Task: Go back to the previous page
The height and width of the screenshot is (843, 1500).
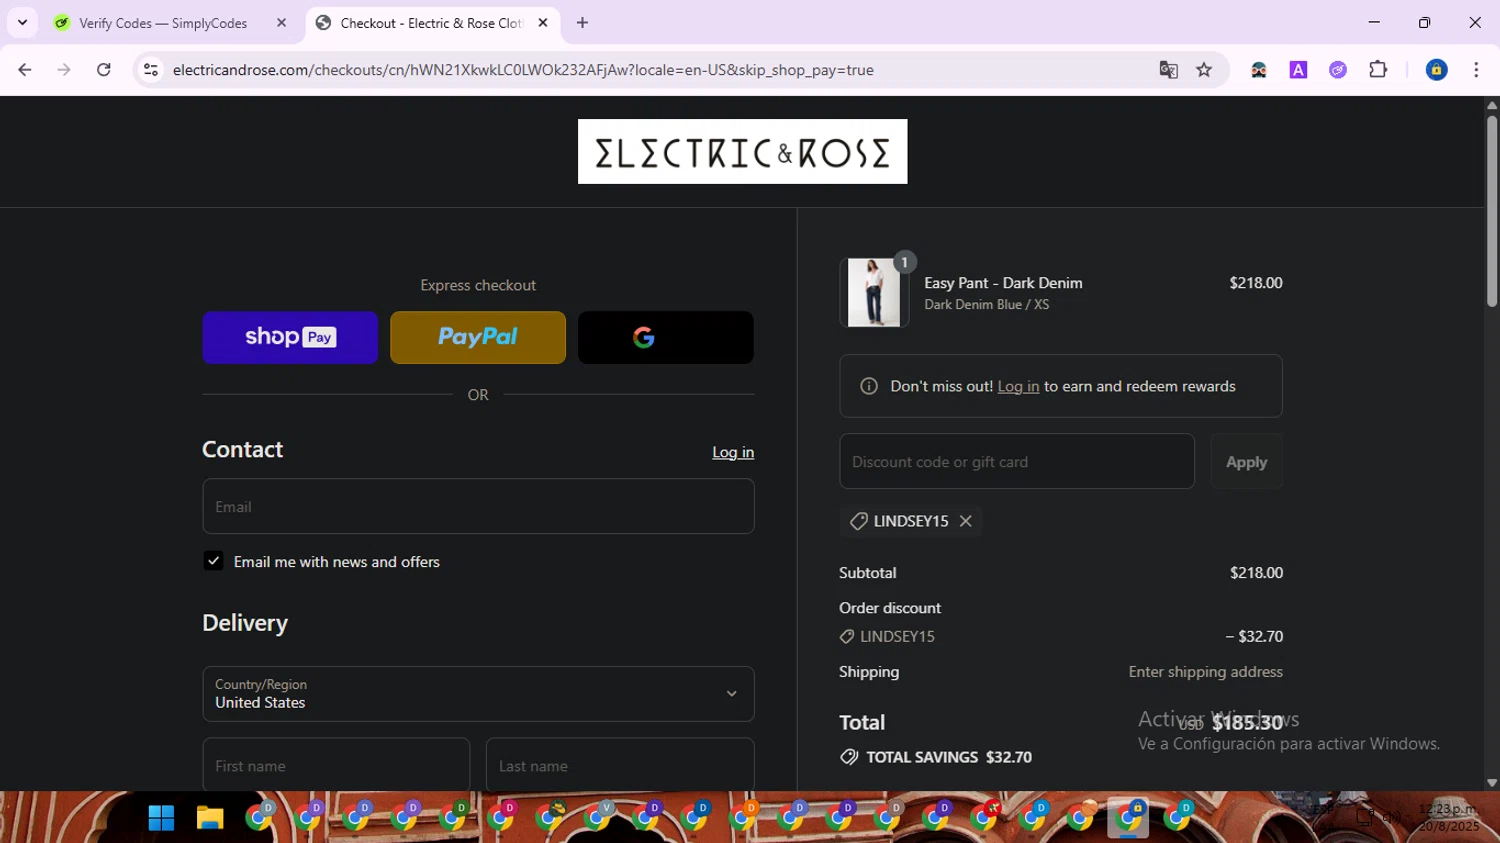Action: (x=25, y=70)
